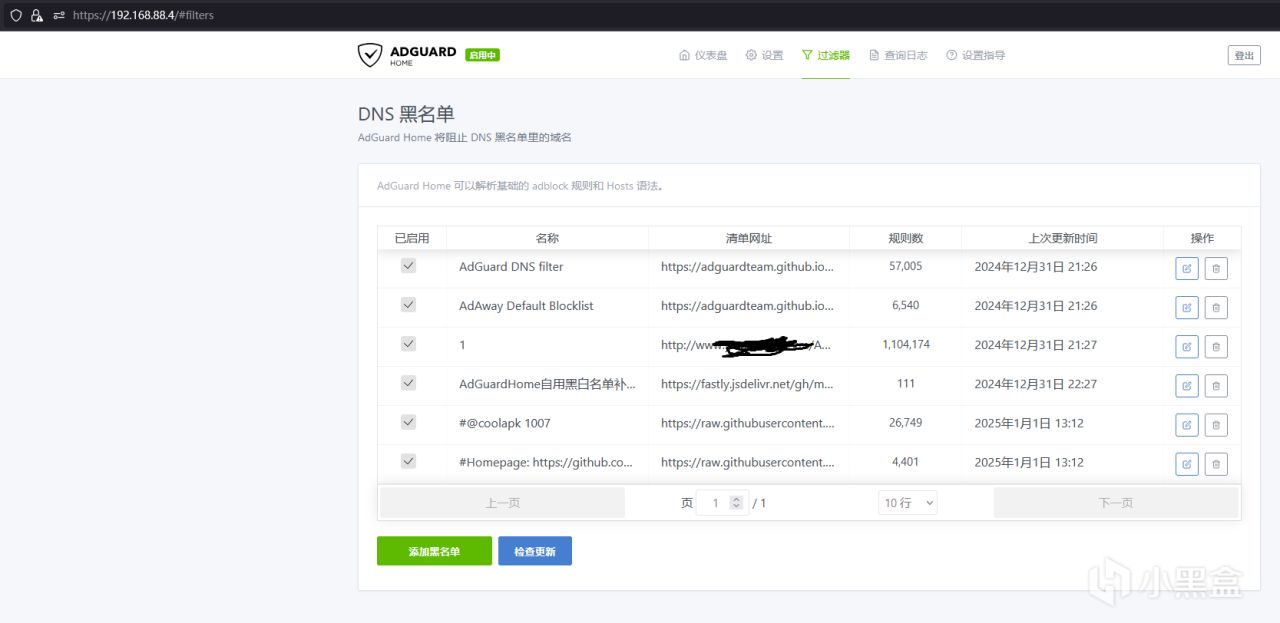Sort by 规则数 column header
The height and width of the screenshot is (623, 1280).
(906, 238)
